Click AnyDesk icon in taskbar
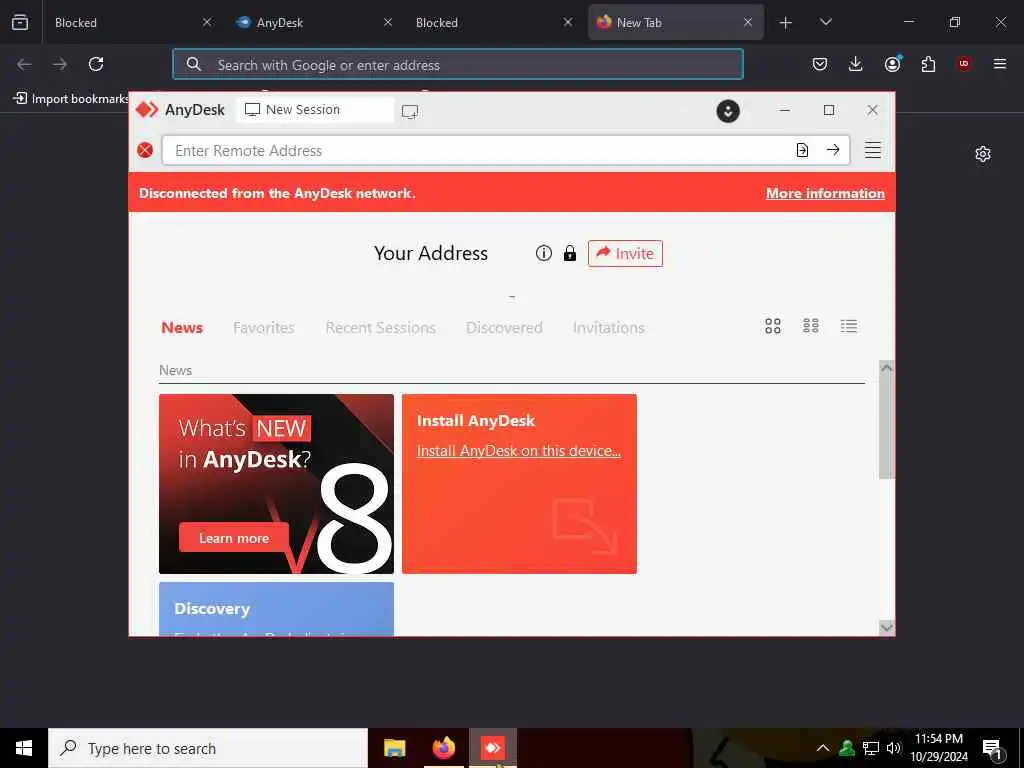 (x=492, y=748)
